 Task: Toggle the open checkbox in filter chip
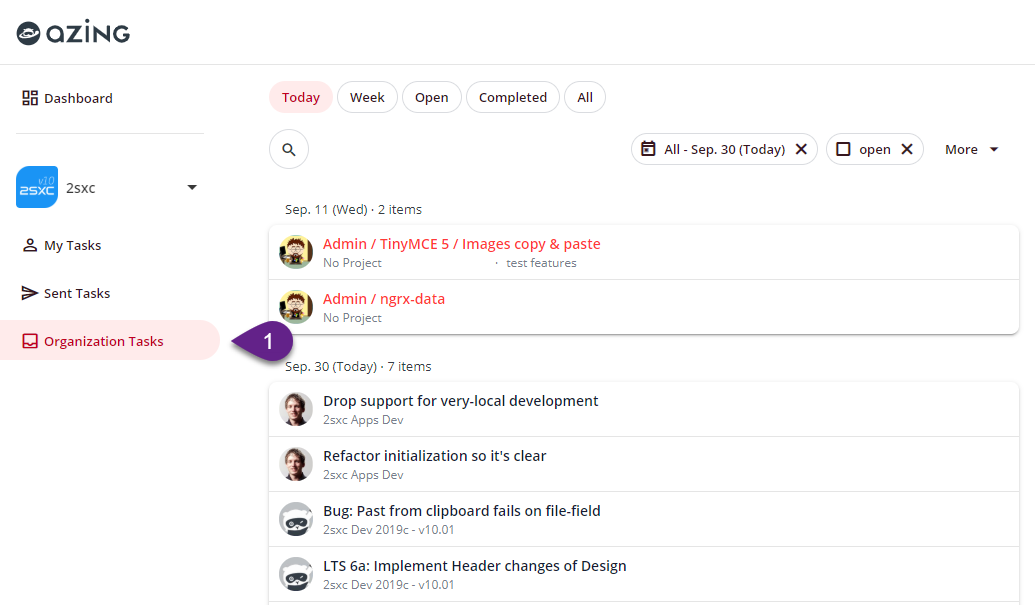click(x=843, y=149)
